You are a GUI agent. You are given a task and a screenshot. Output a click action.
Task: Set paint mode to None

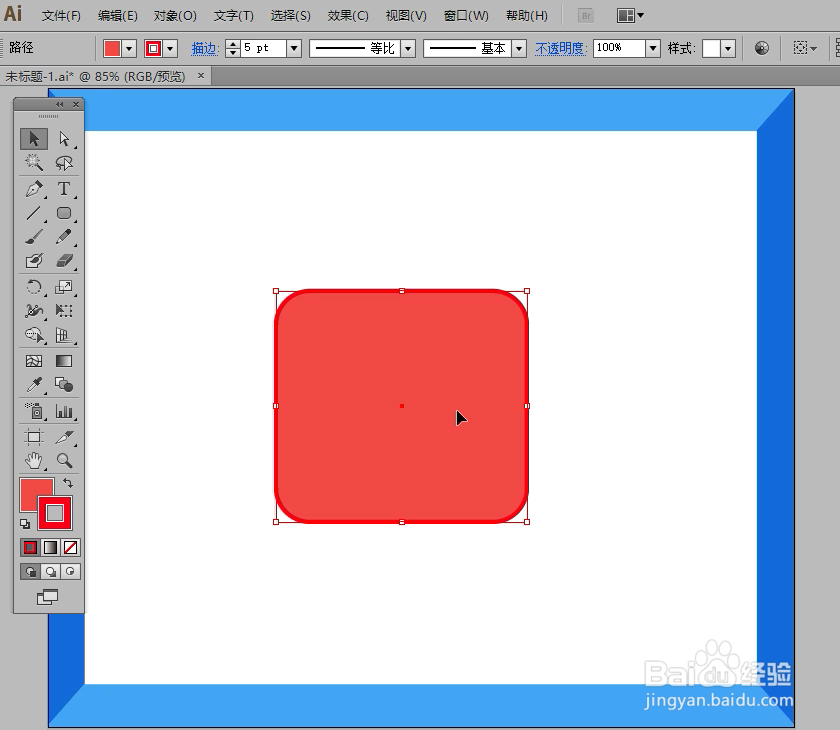(70, 547)
